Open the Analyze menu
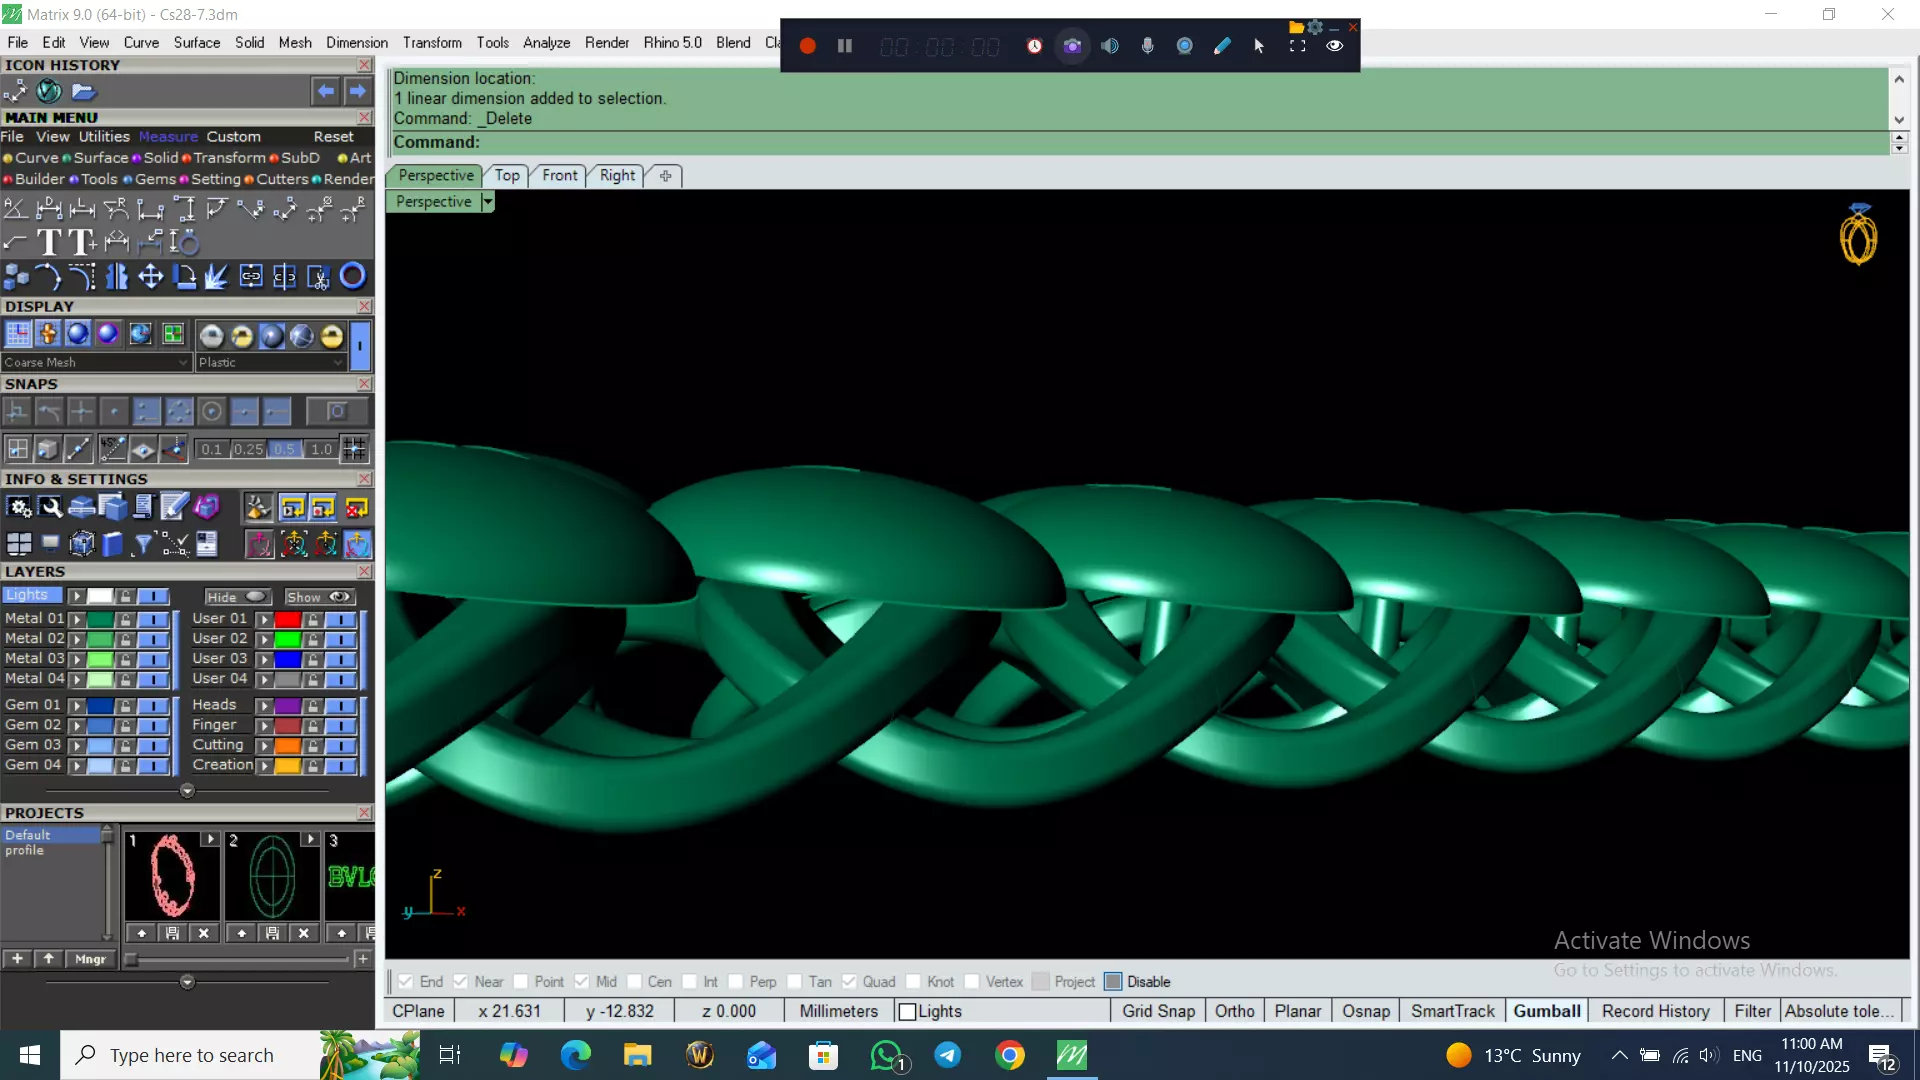The height and width of the screenshot is (1080, 1920). (547, 43)
